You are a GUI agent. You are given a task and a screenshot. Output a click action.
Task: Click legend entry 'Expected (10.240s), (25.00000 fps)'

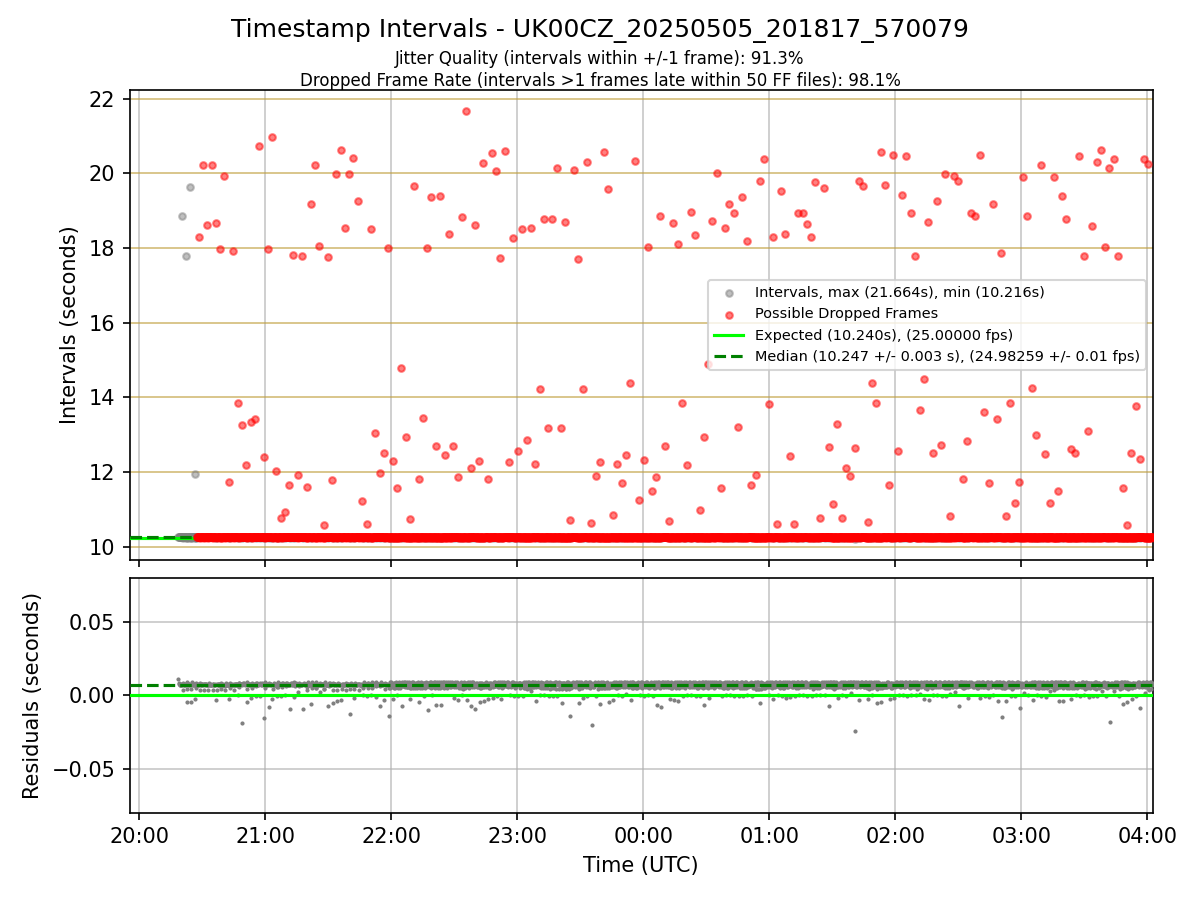pyautogui.click(x=883, y=335)
